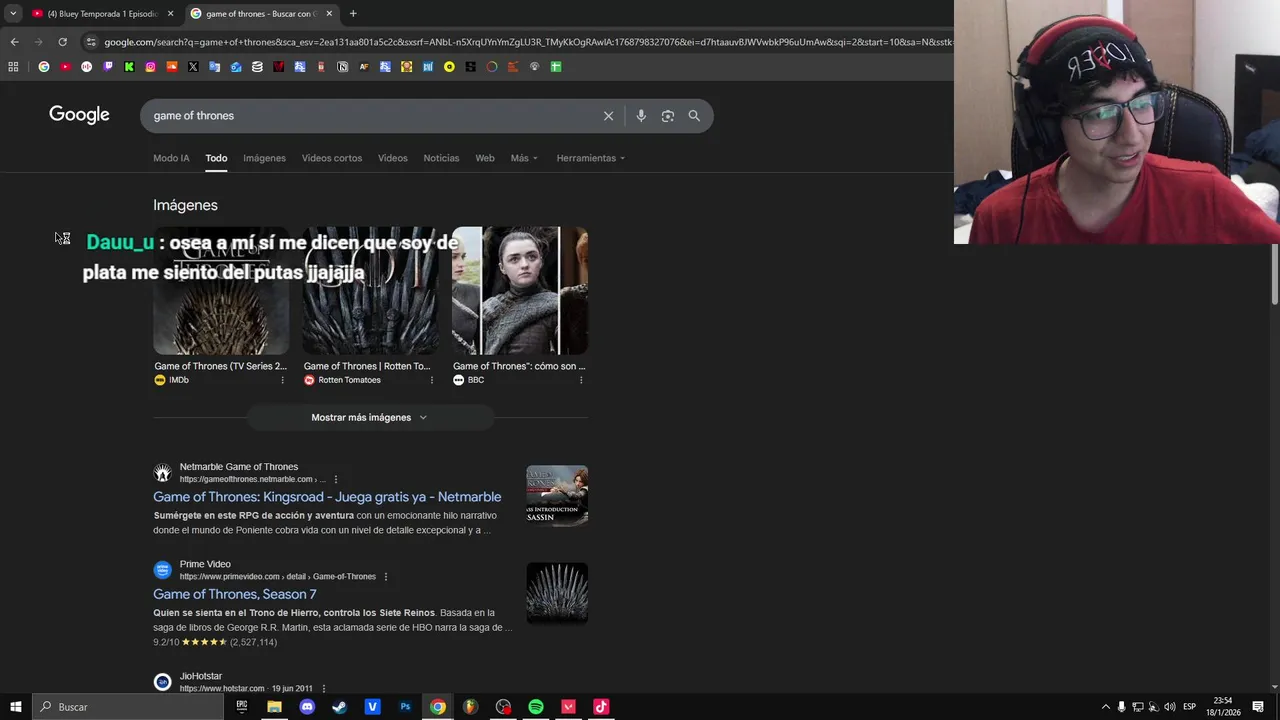Select the Noticias search tab
The height and width of the screenshot is (720, 1280).
(x=441, y=158)
